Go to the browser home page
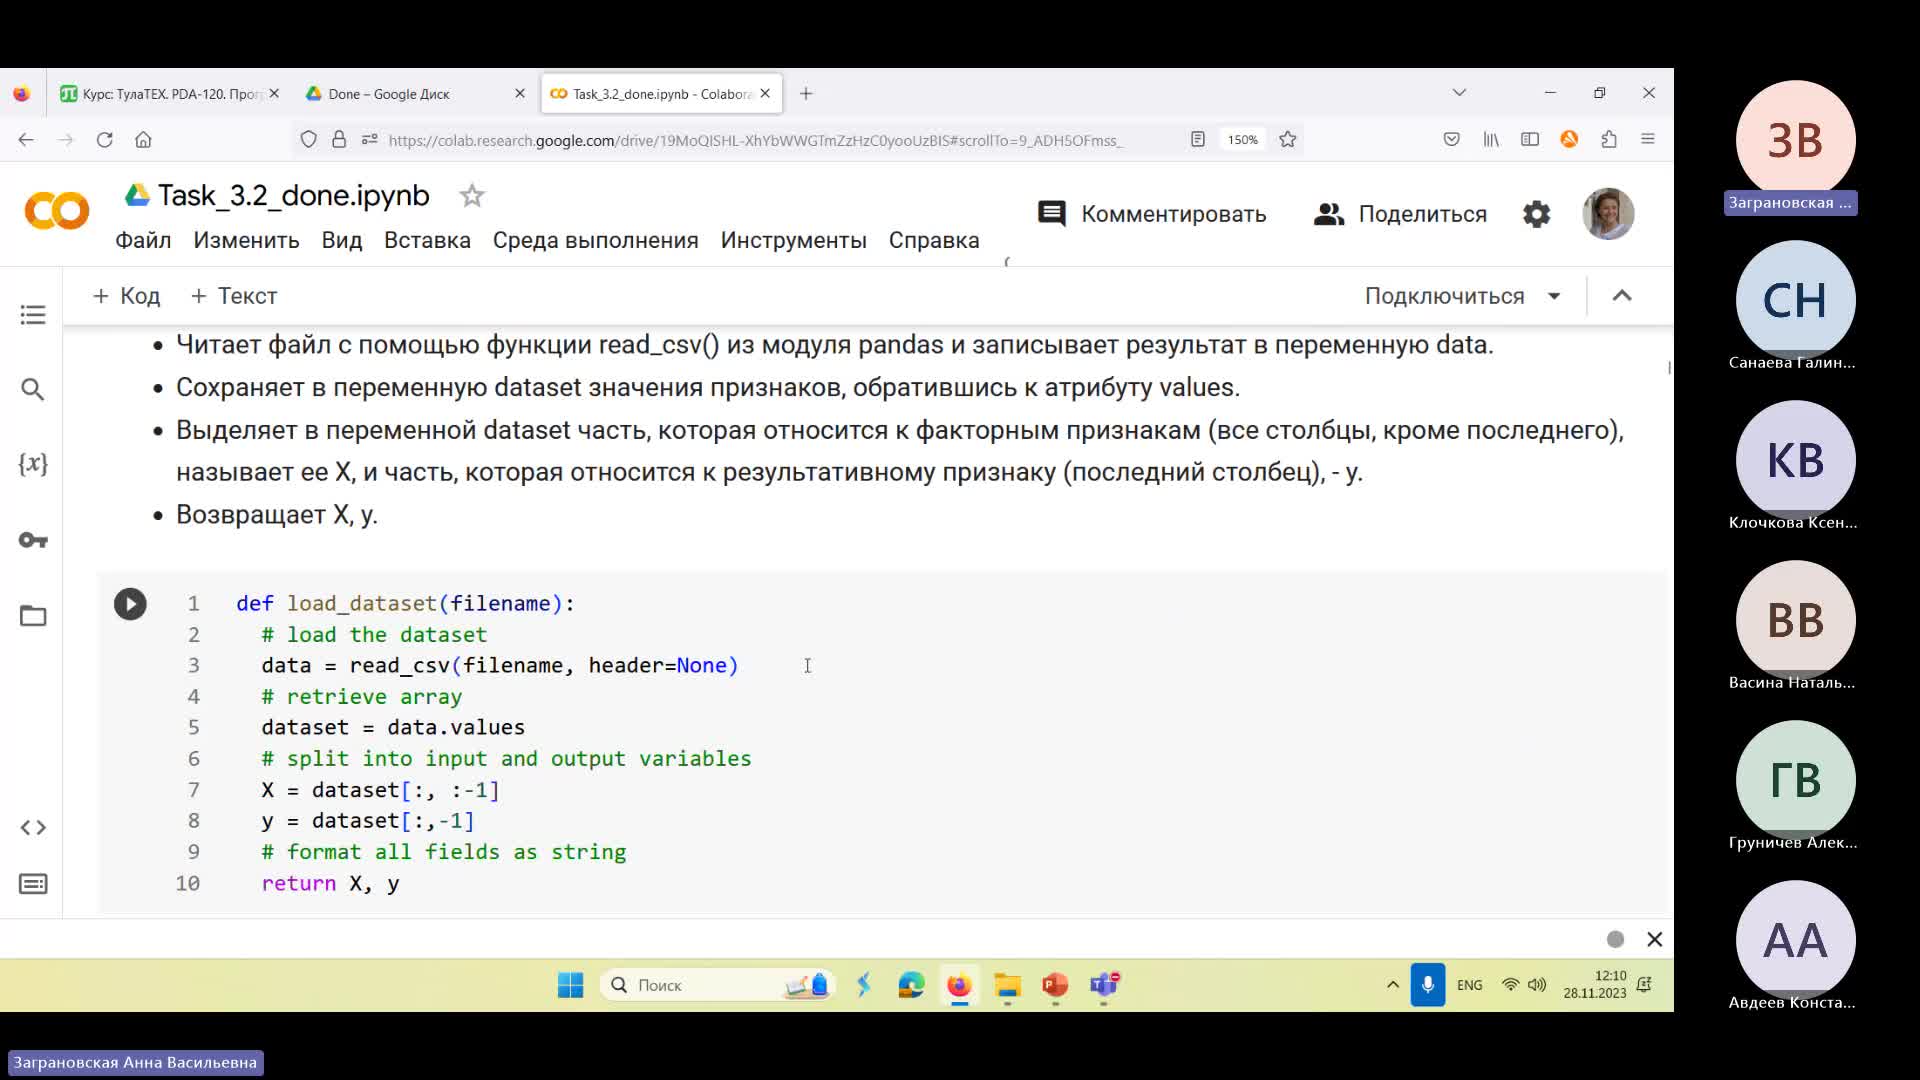 (143, 140)
